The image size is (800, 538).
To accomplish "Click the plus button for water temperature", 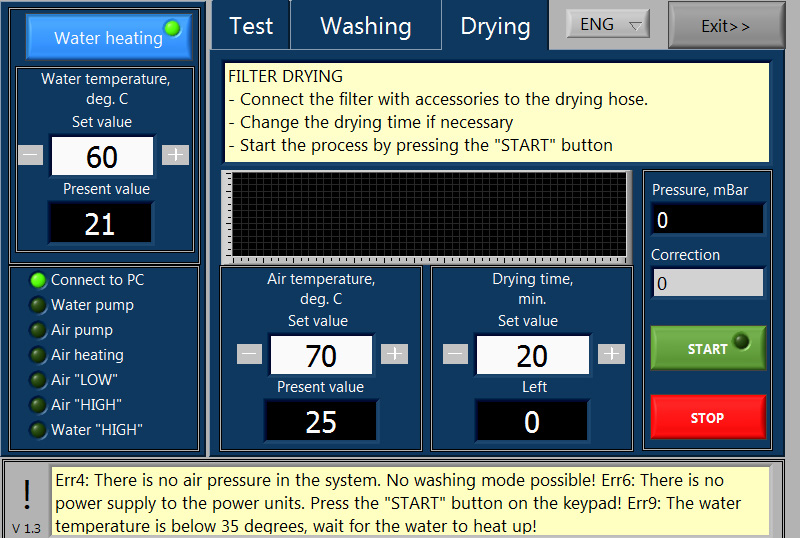I will point(175,155).
